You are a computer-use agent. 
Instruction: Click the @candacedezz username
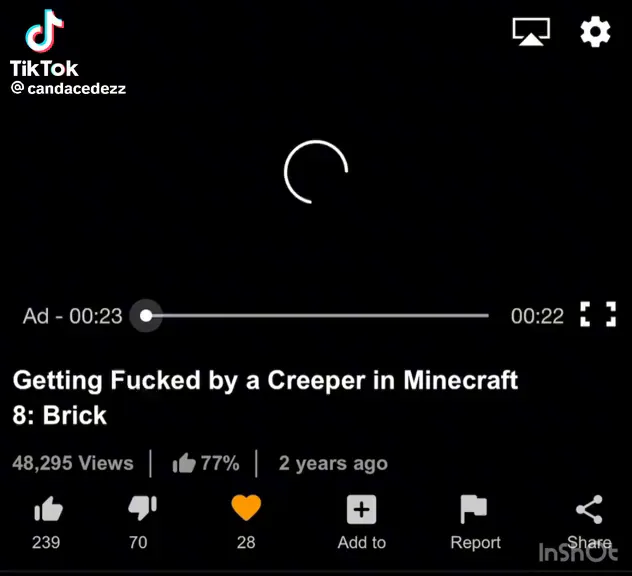69,88
